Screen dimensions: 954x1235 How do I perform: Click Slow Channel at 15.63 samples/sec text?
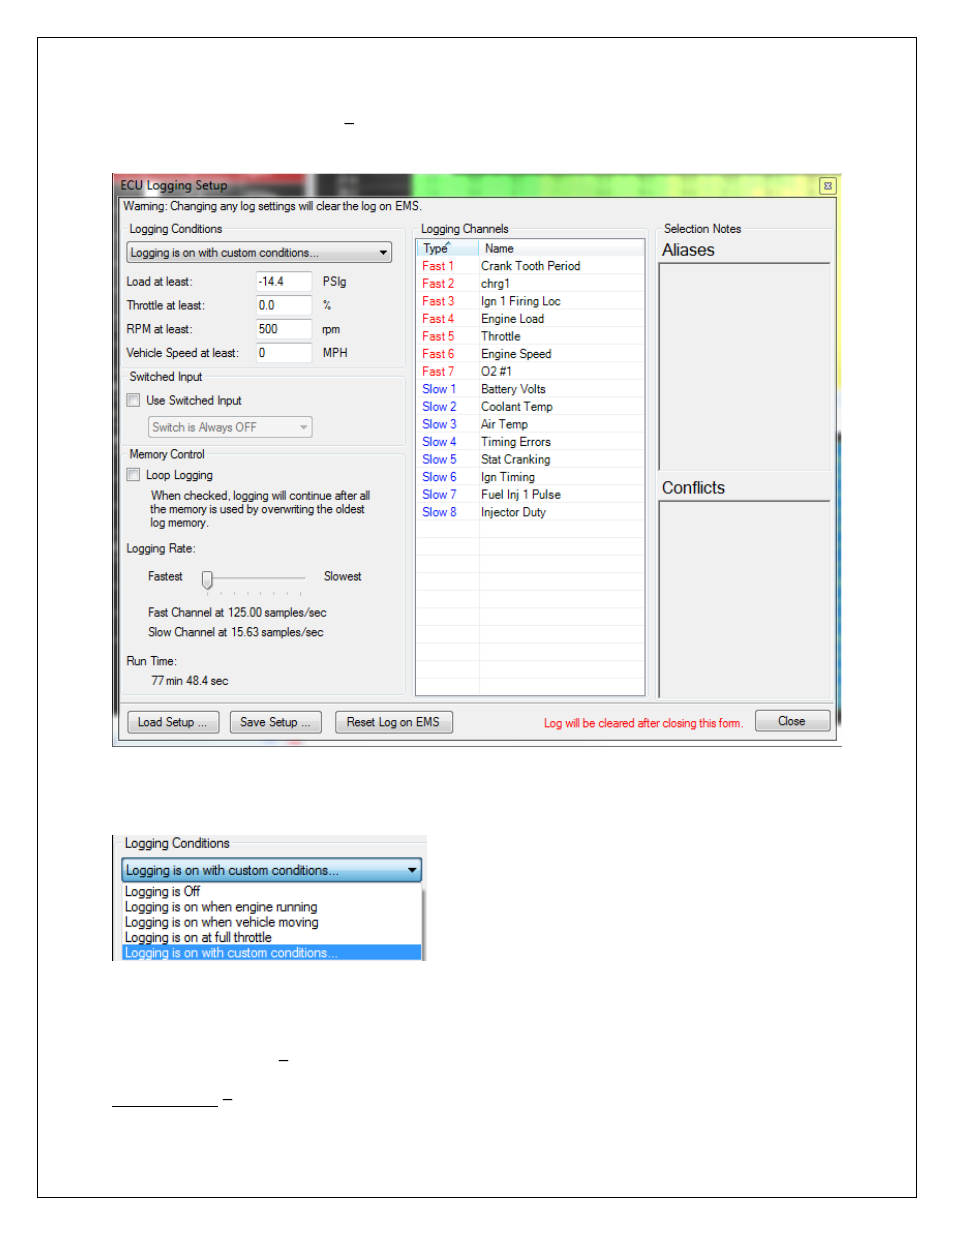tap(236, 632)
